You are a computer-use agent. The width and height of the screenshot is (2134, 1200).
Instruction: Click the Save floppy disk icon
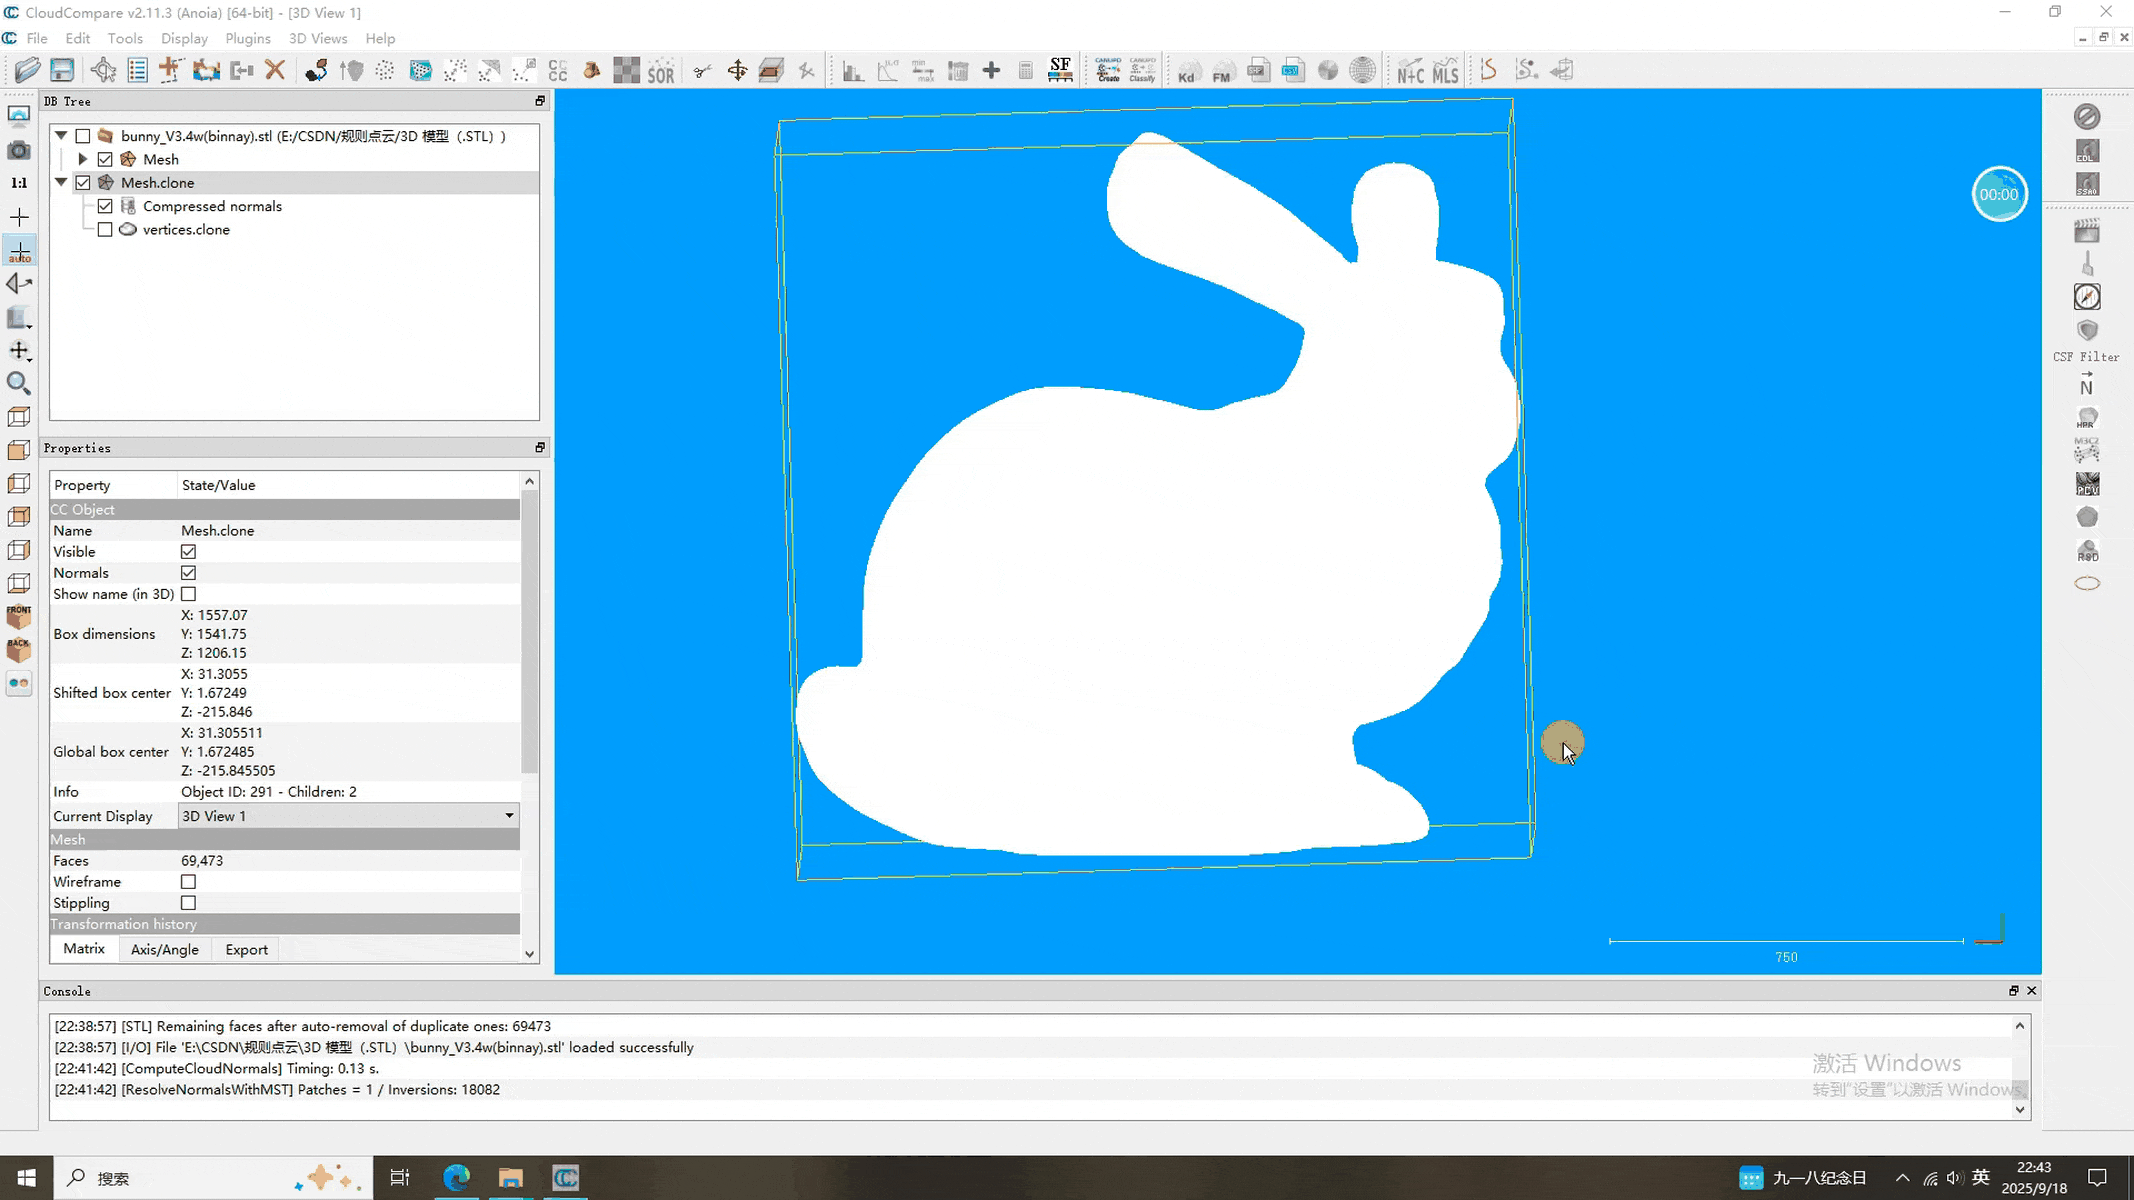tap(62, 70)
